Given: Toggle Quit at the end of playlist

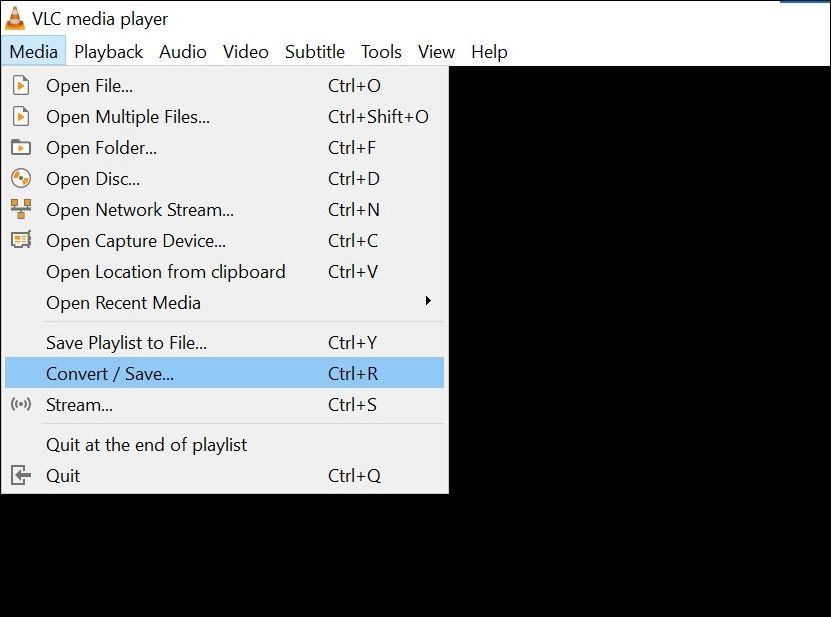Looking at the screenshot, I should [x=146, y=445].
